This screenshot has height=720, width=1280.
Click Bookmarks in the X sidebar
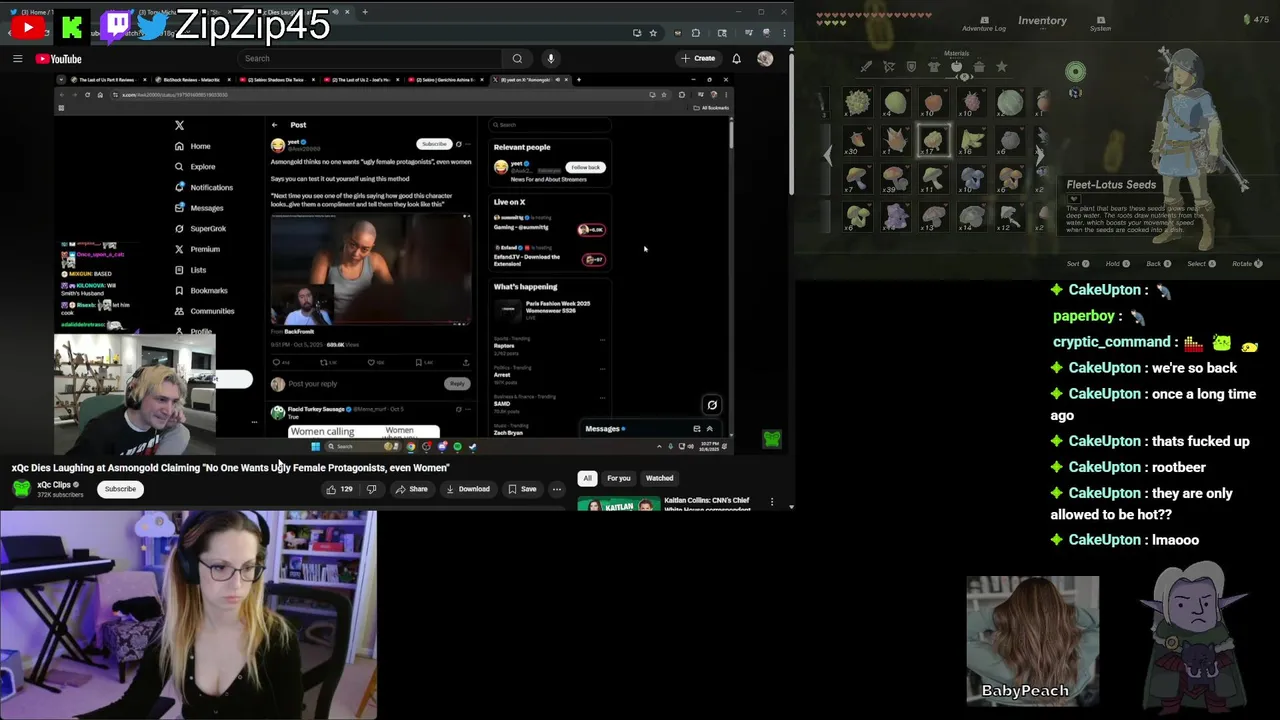tap(201, 290)
